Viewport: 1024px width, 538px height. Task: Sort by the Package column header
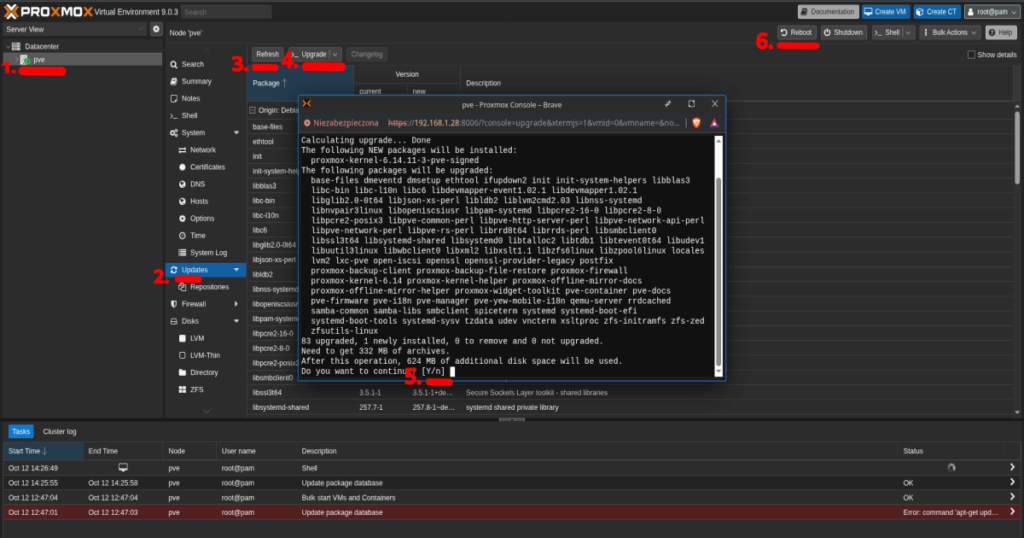(x=302, y=83)
